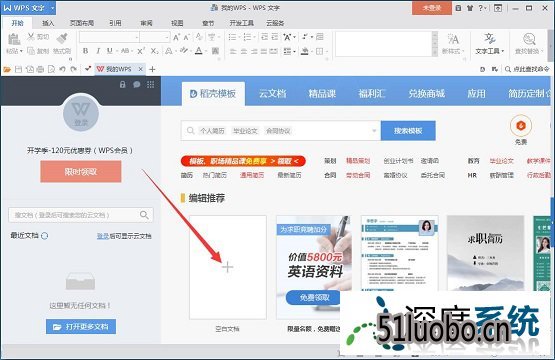Screen dimensions: 555x360
Task: Click the 搜索模板 button
Action: point(408,131)
